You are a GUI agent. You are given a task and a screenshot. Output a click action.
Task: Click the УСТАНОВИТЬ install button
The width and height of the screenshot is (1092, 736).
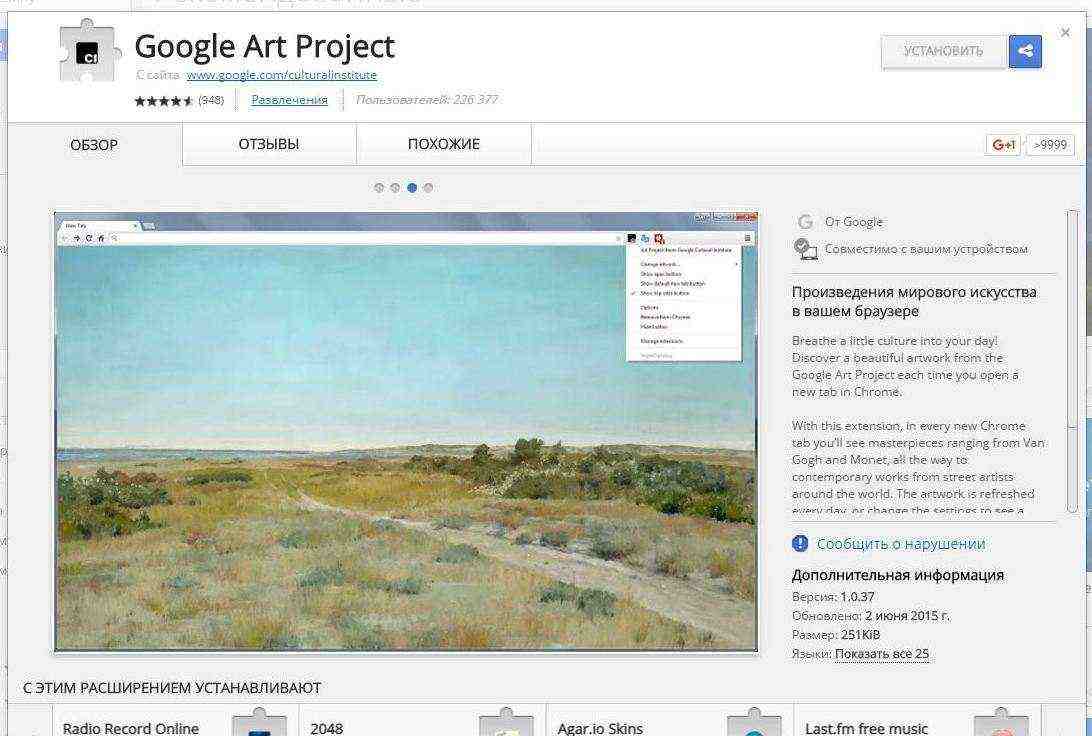[943, 51]
